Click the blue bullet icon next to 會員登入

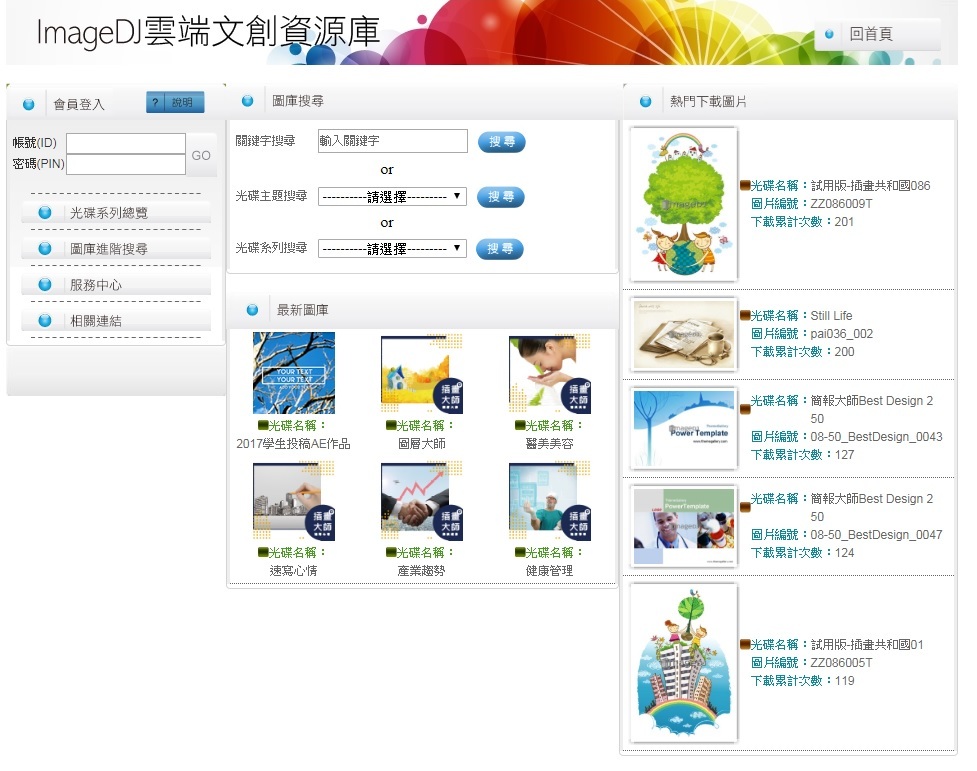click(x=29, y=104)
